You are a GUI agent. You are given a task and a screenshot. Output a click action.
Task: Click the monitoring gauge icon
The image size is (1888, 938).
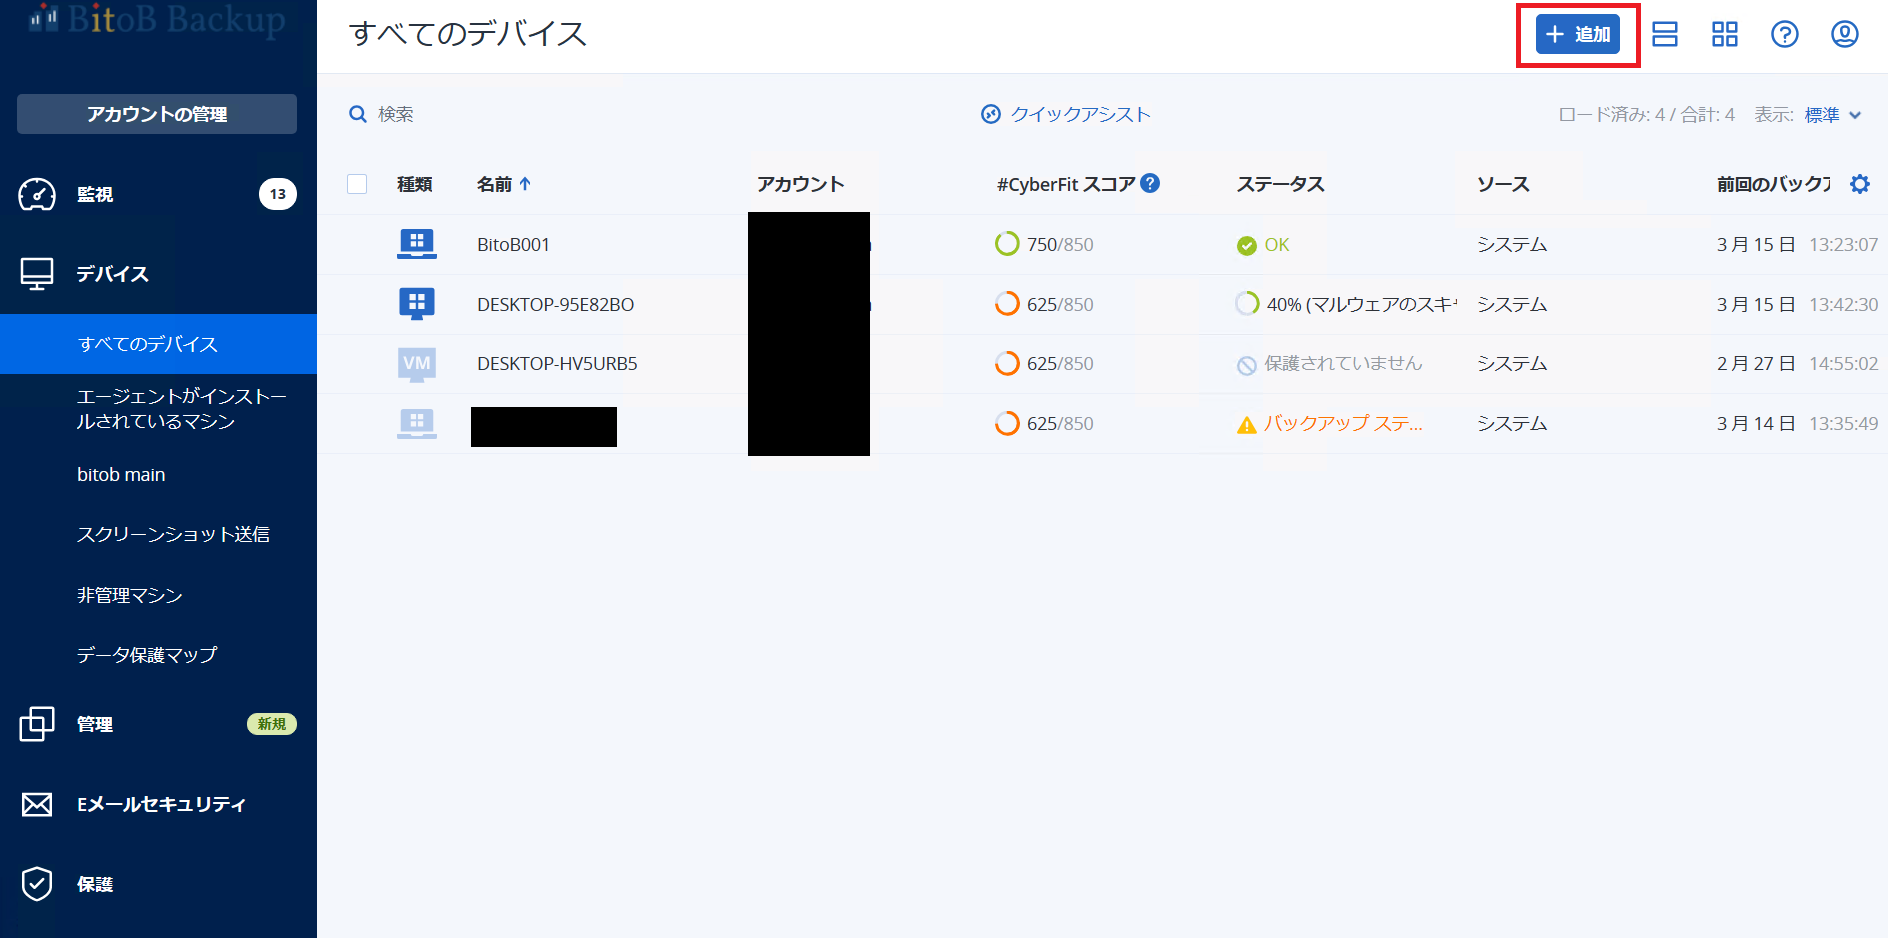tap(37, 194)
